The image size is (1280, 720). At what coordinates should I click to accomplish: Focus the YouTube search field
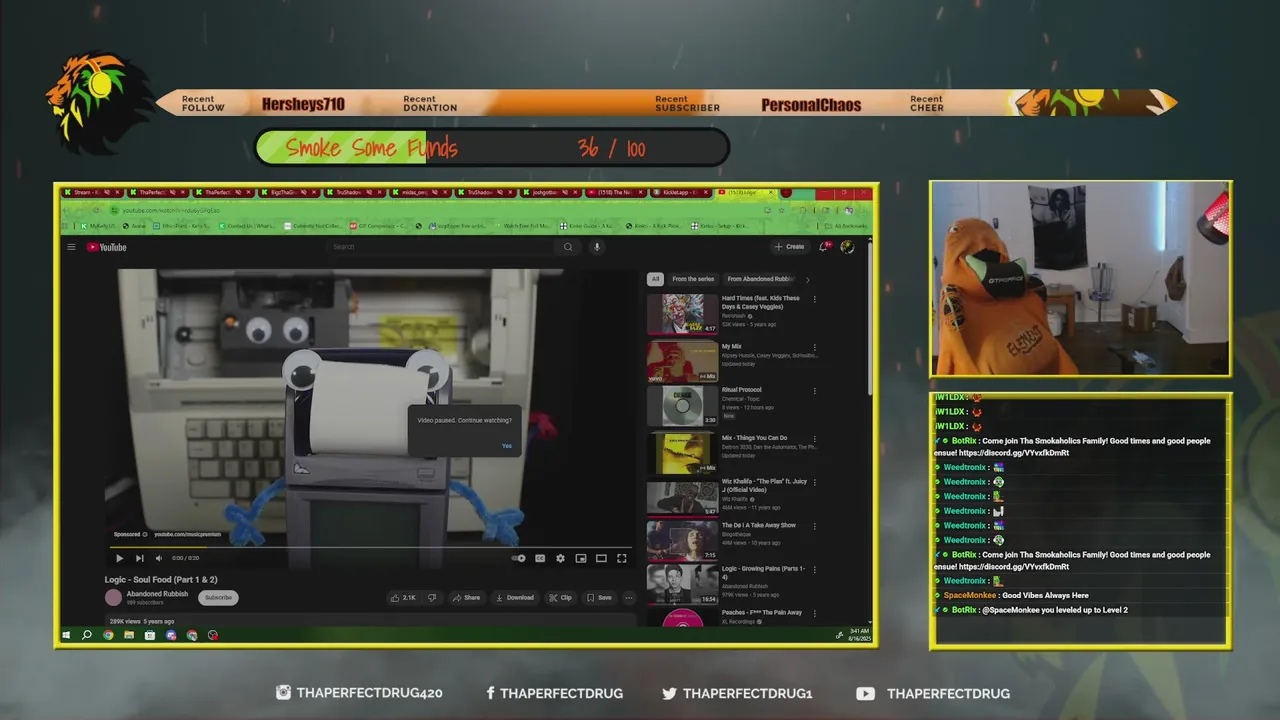443,247
